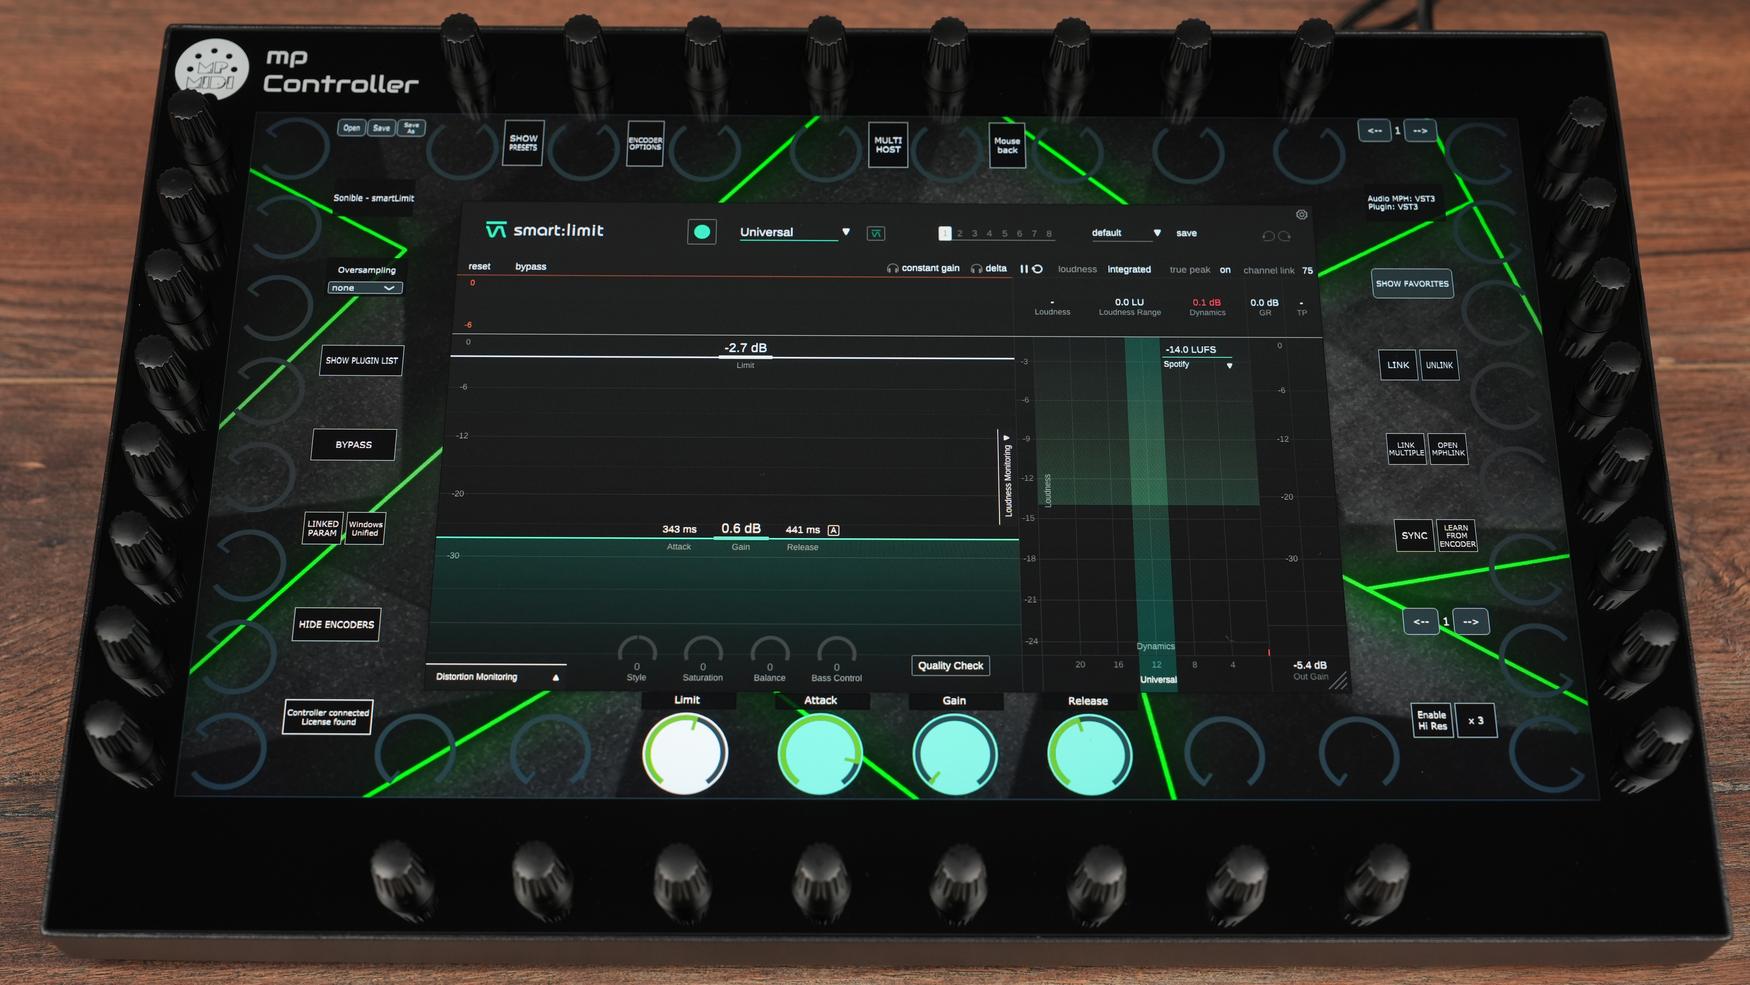Click the Bass Control knob
The height and width of the screenshot is (985, 1750).
coord(836,652)
